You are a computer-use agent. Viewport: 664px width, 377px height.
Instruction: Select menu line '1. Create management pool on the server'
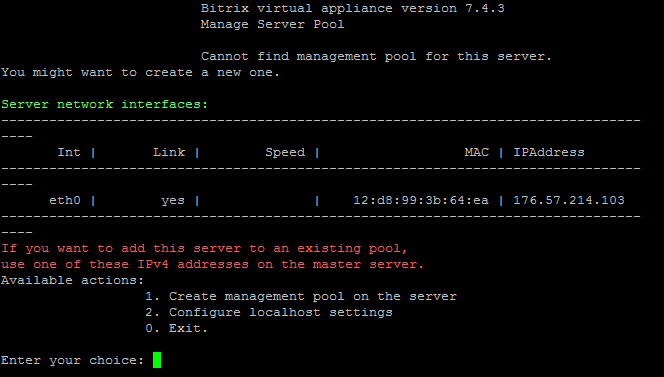coord(301,296)
